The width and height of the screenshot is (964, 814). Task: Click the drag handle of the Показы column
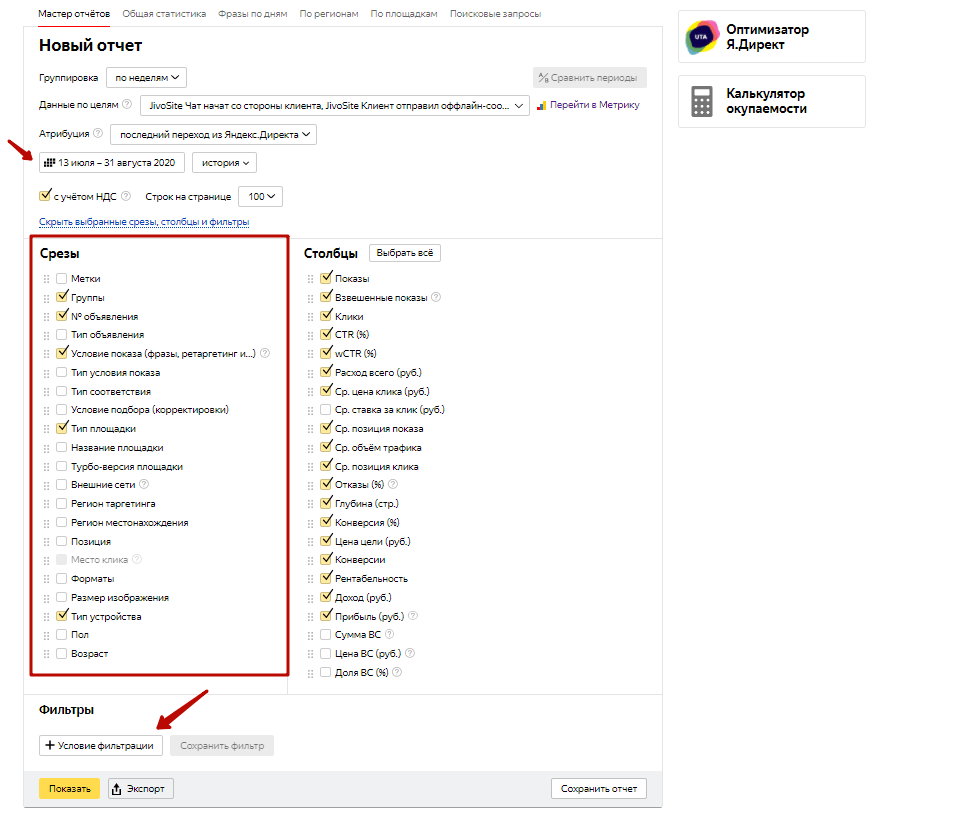[x=310, y=279]
